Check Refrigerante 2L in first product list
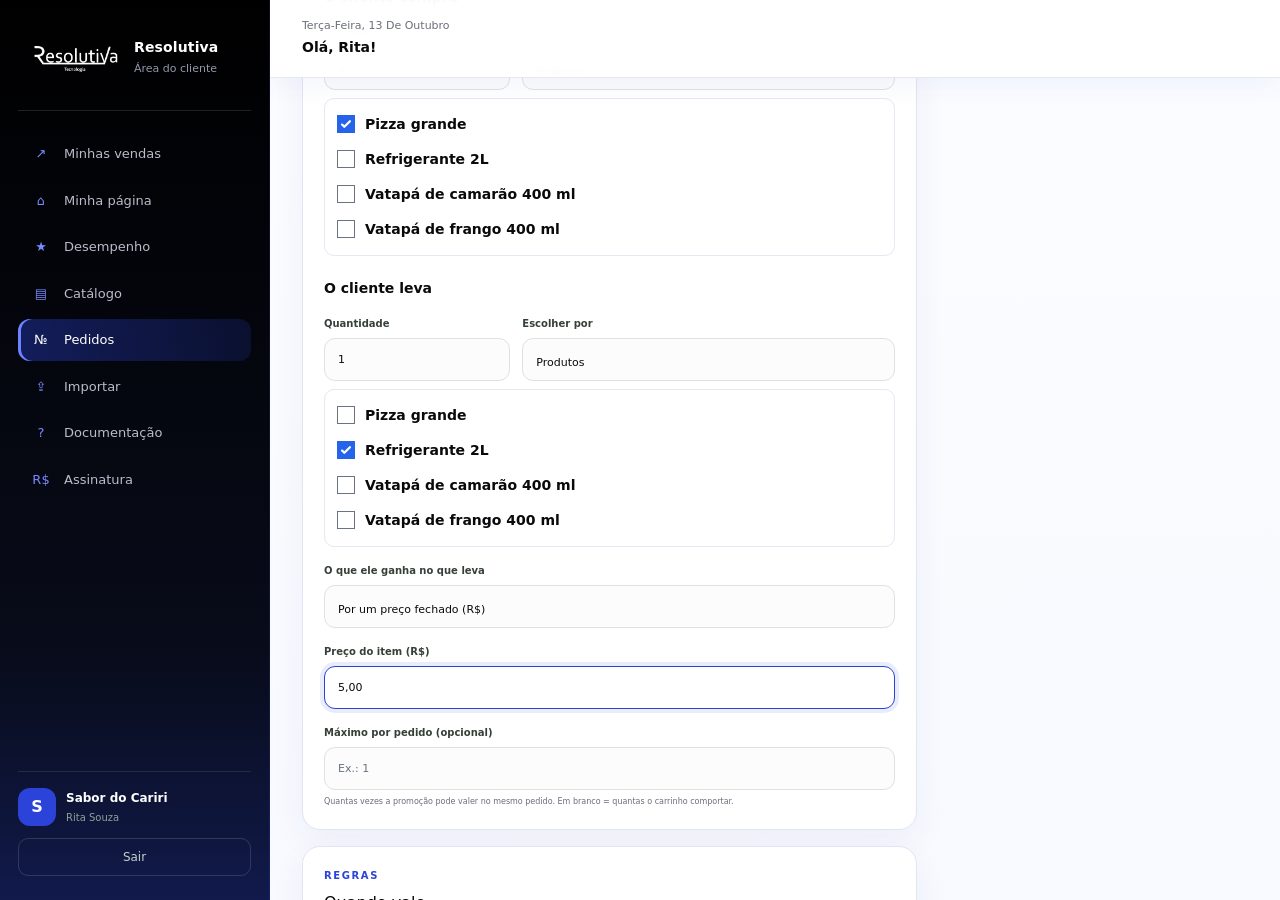 pyautogui.click(x=346, y=159)
